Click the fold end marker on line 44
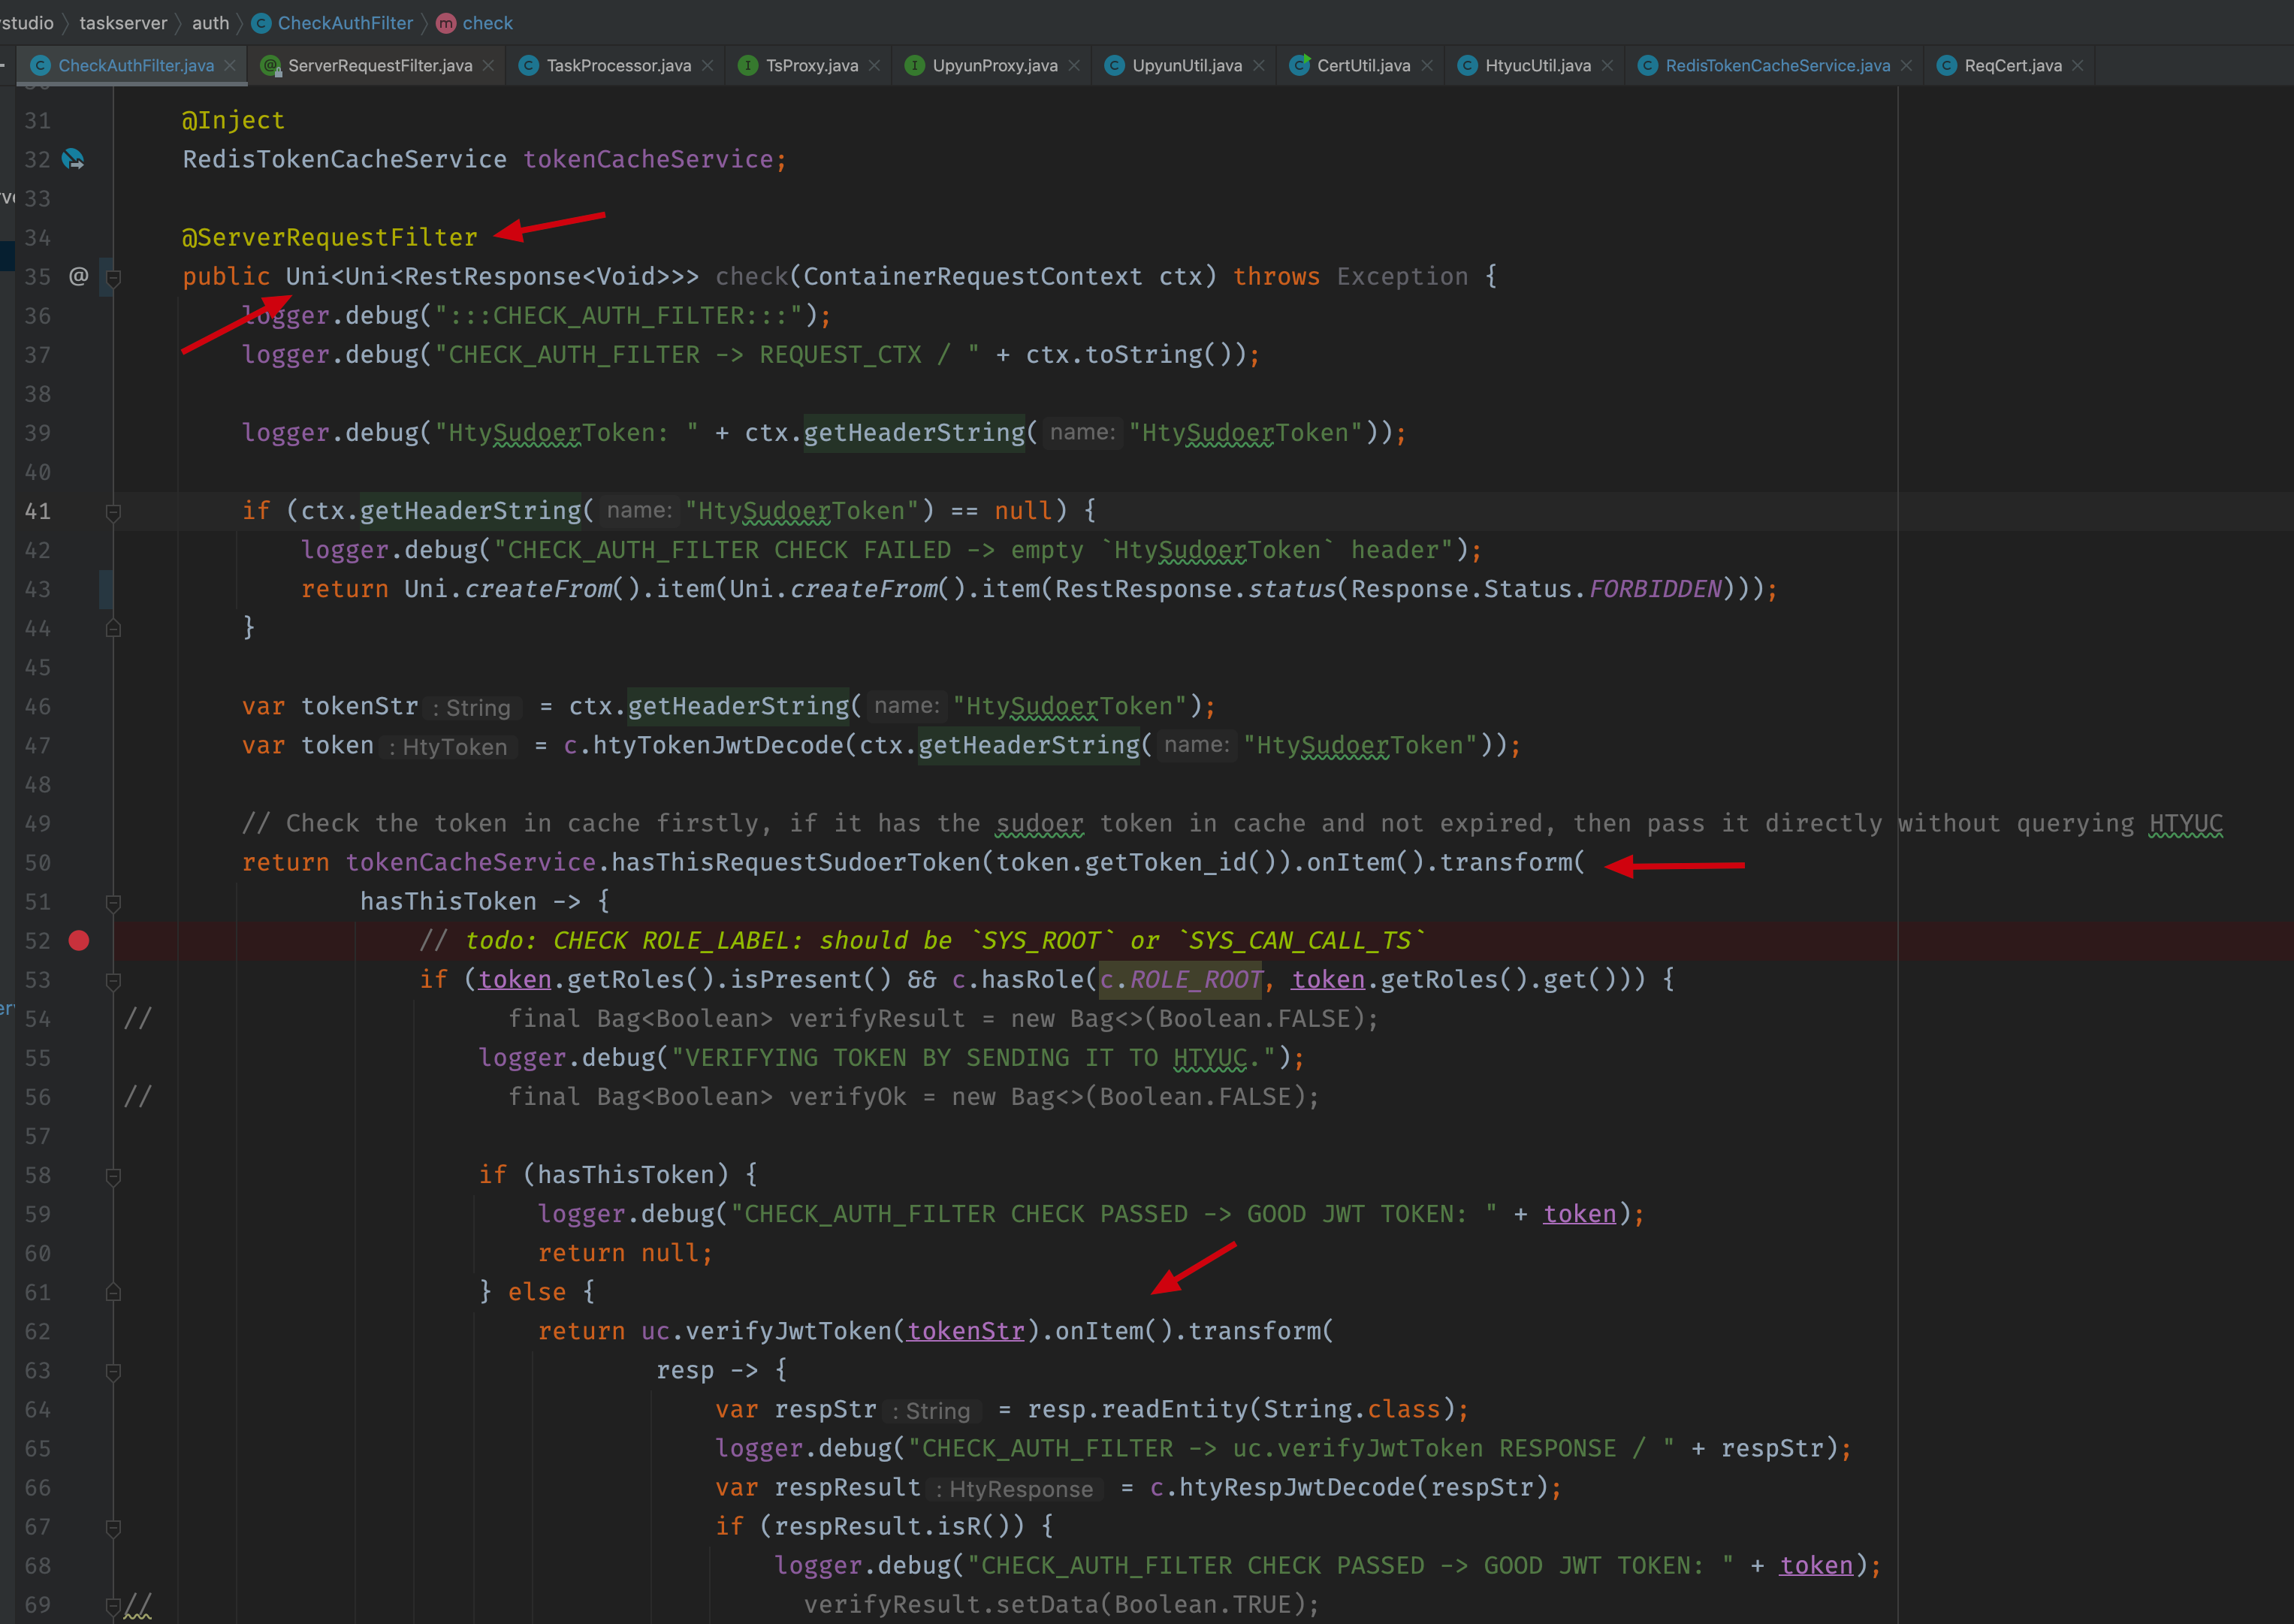Viewport: 2294px width, 1624px height. pos(113,628)
